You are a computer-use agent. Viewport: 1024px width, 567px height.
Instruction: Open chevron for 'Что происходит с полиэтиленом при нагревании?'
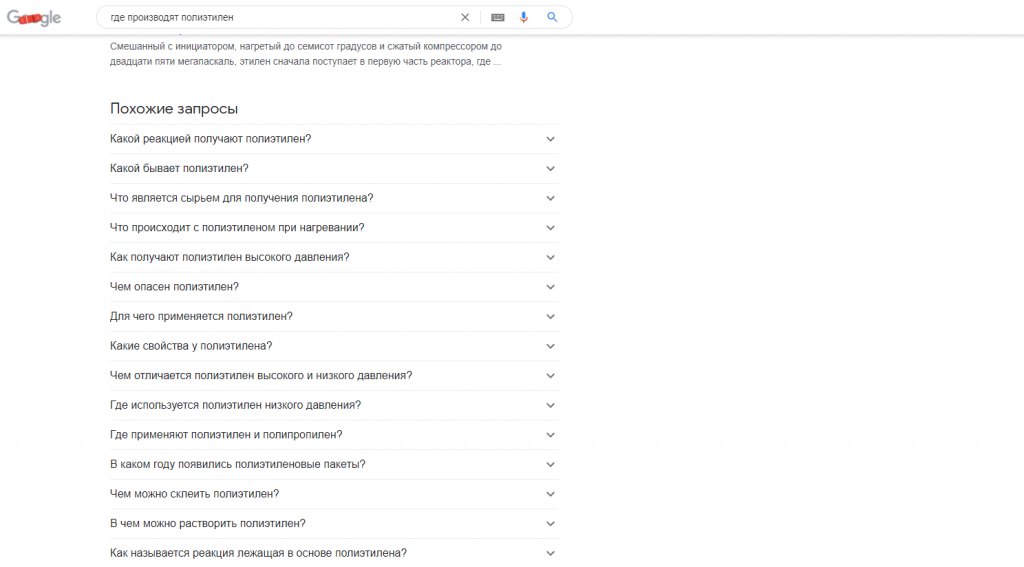(x=551, y=228)
